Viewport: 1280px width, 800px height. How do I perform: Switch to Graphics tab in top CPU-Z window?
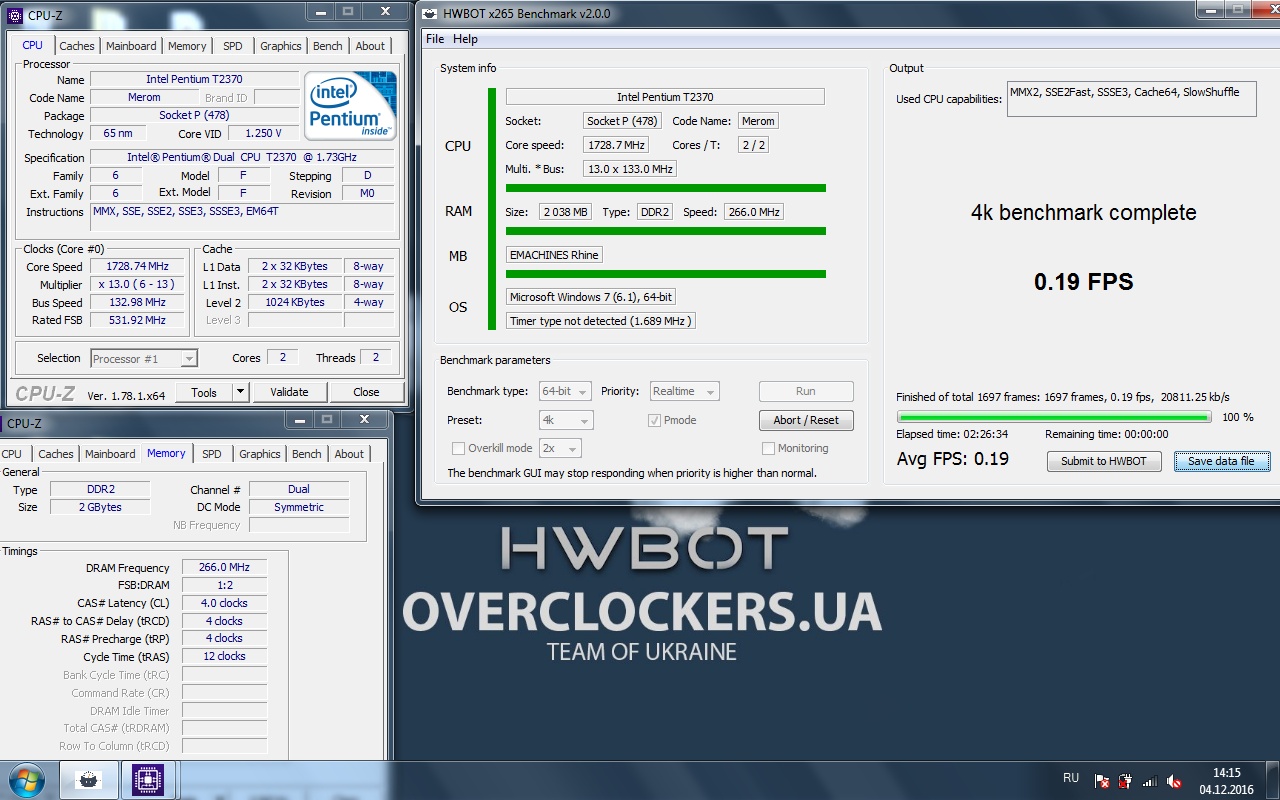[280, 46]
